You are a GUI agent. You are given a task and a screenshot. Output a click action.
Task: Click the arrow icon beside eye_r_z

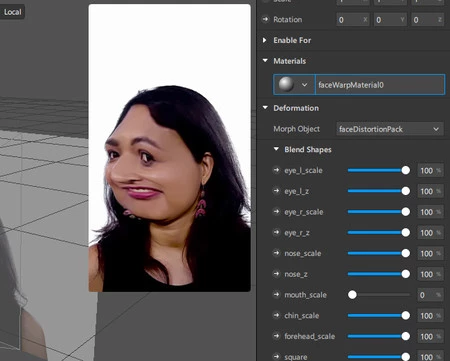tap(276, 232)
